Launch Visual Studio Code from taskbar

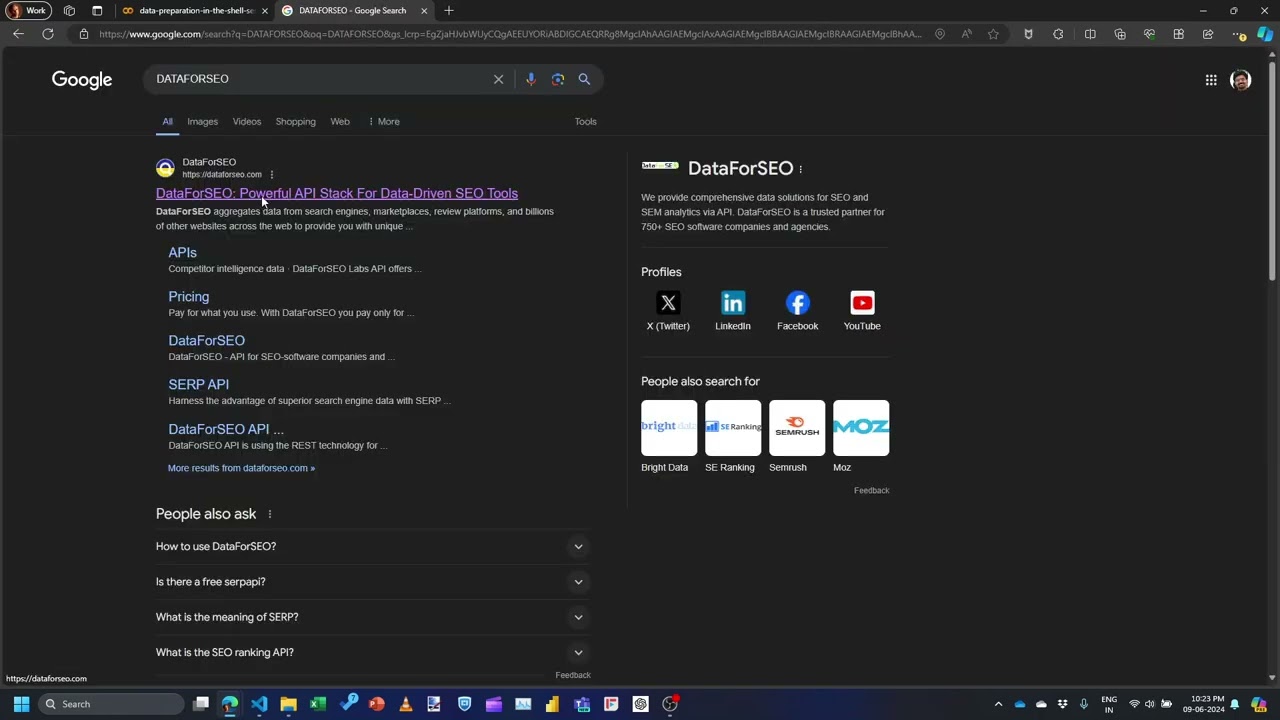[259, 704]
